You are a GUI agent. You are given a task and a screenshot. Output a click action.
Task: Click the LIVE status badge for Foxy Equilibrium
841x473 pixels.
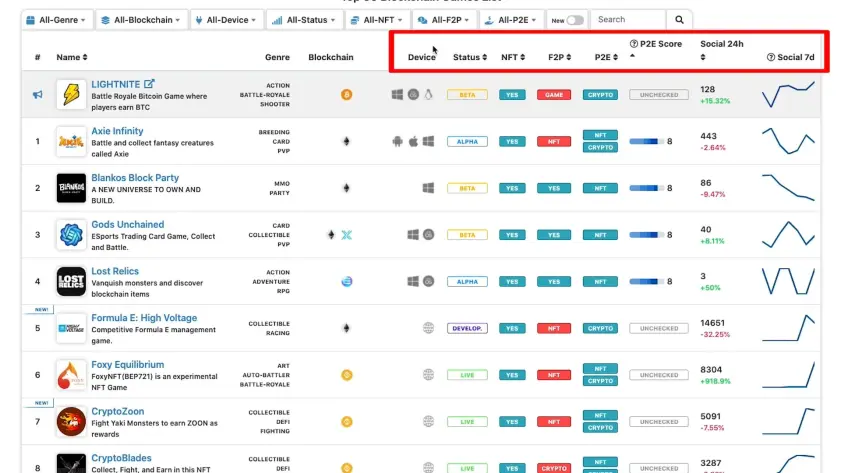[x=467, y=375]
